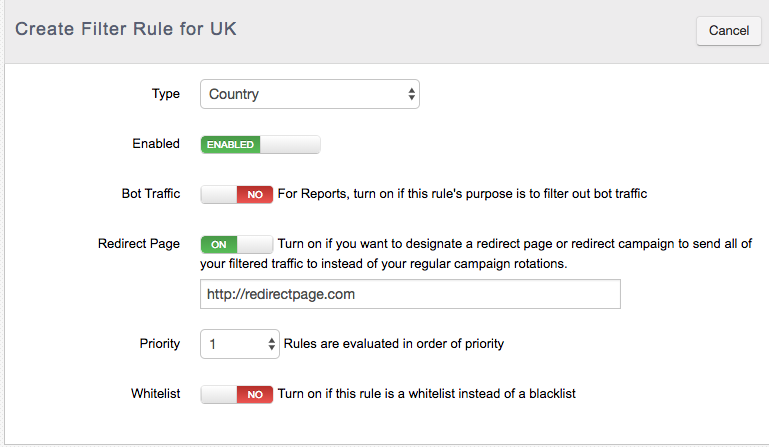This screenshot has width=769, height=447.
Task: Turn off the Redirect Page ON toggle
Action: pyautogui.click(x=236, y=244)
